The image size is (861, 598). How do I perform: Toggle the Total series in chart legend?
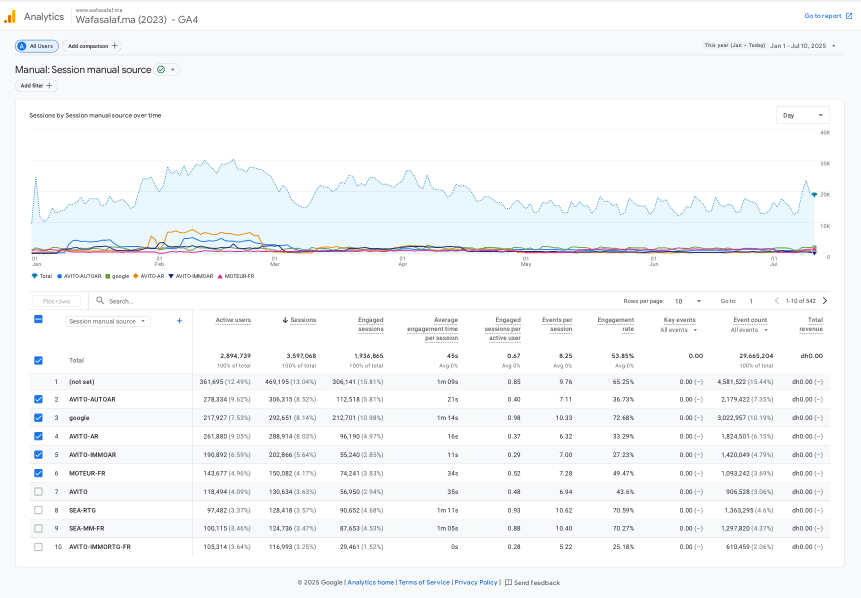point(42,276)
